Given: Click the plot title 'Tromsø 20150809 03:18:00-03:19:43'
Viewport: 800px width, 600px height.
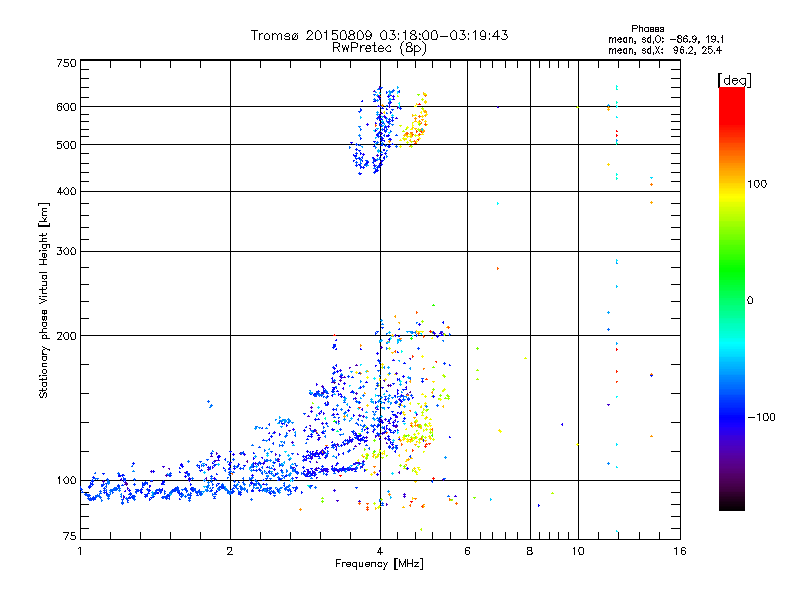Looking at the screenshot, I should point(379,35).
